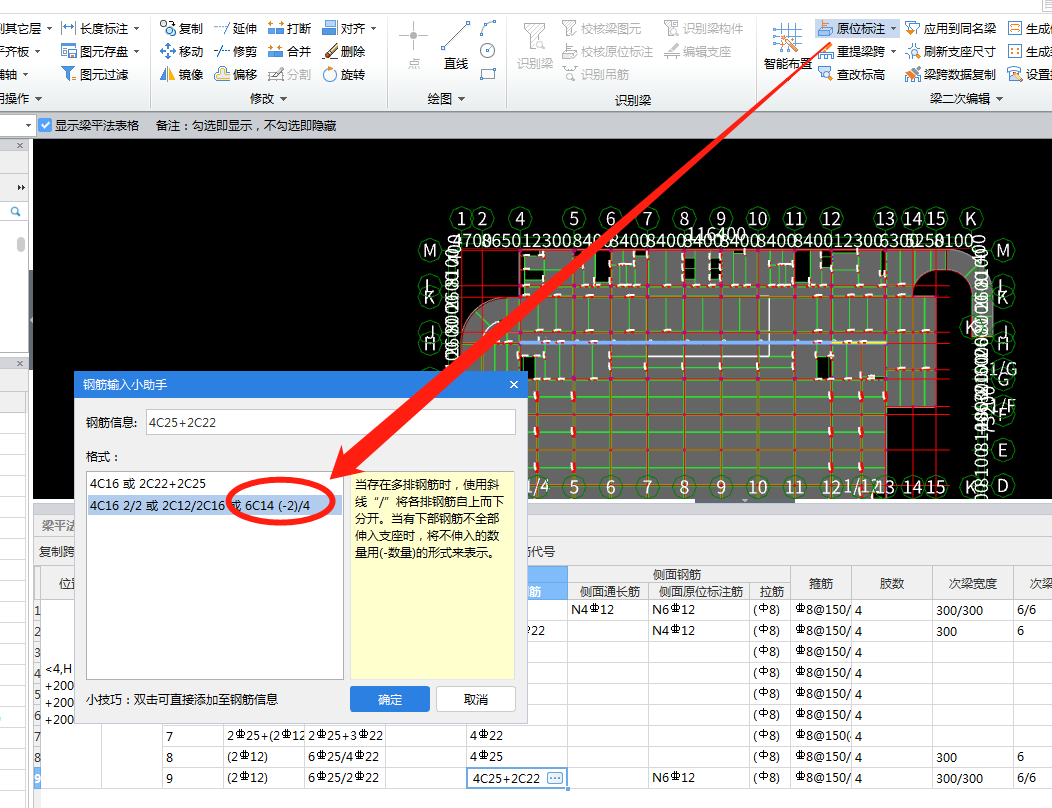The height and width of the screenshot is (808, 1052).
Task: Choose the 直线 line drawing tool
Action: (456, 45)
